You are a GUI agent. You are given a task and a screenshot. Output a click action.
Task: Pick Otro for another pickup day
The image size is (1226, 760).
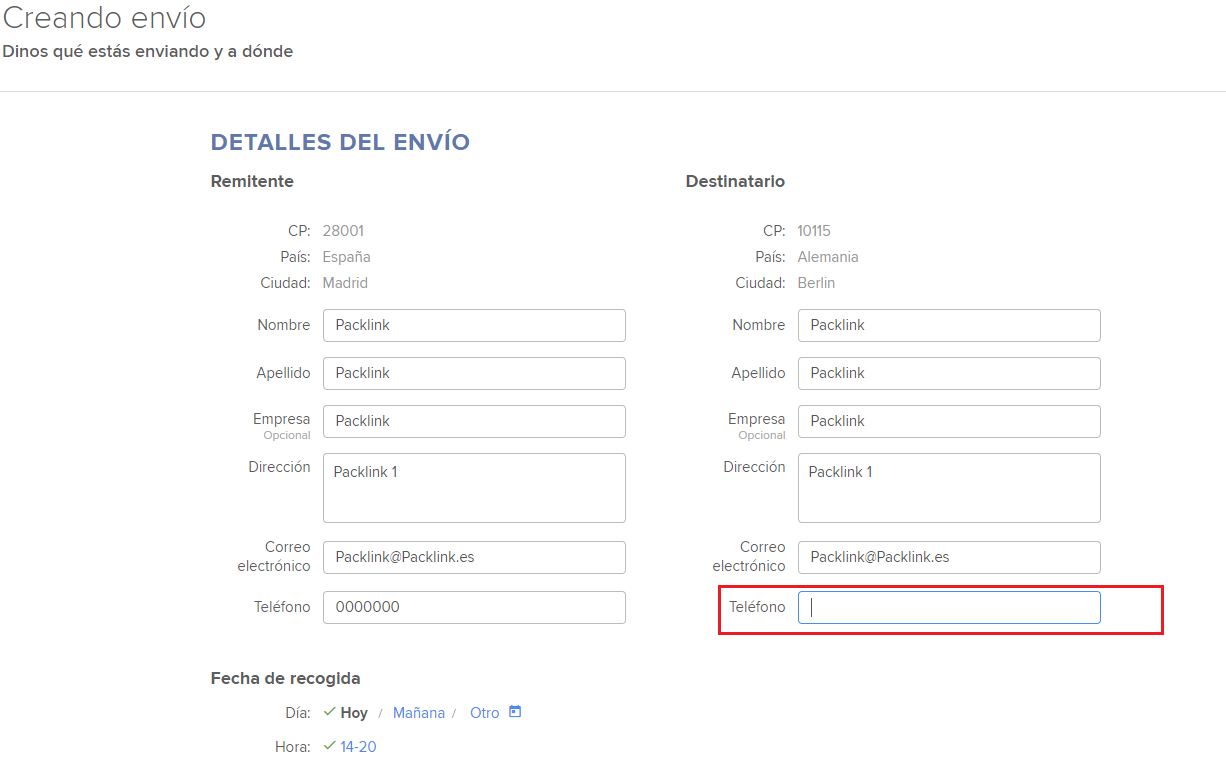[x=485, y=713]
